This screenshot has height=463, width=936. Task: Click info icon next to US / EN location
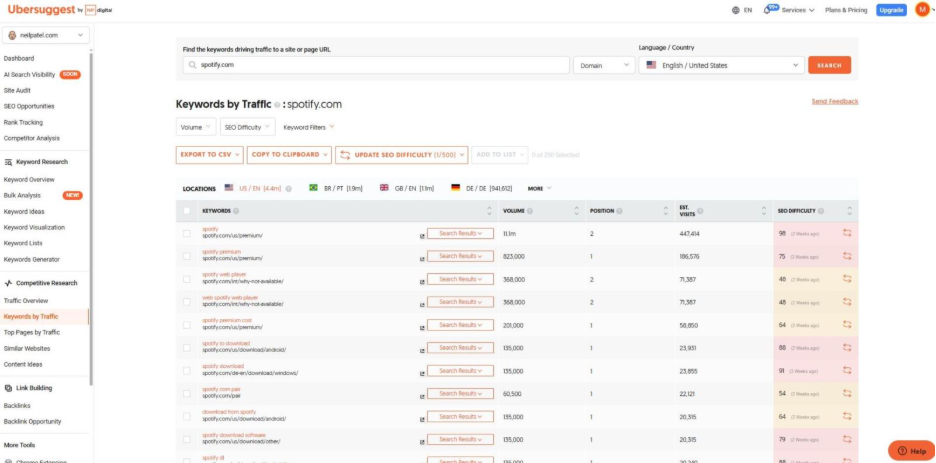[x=289, y=189]
